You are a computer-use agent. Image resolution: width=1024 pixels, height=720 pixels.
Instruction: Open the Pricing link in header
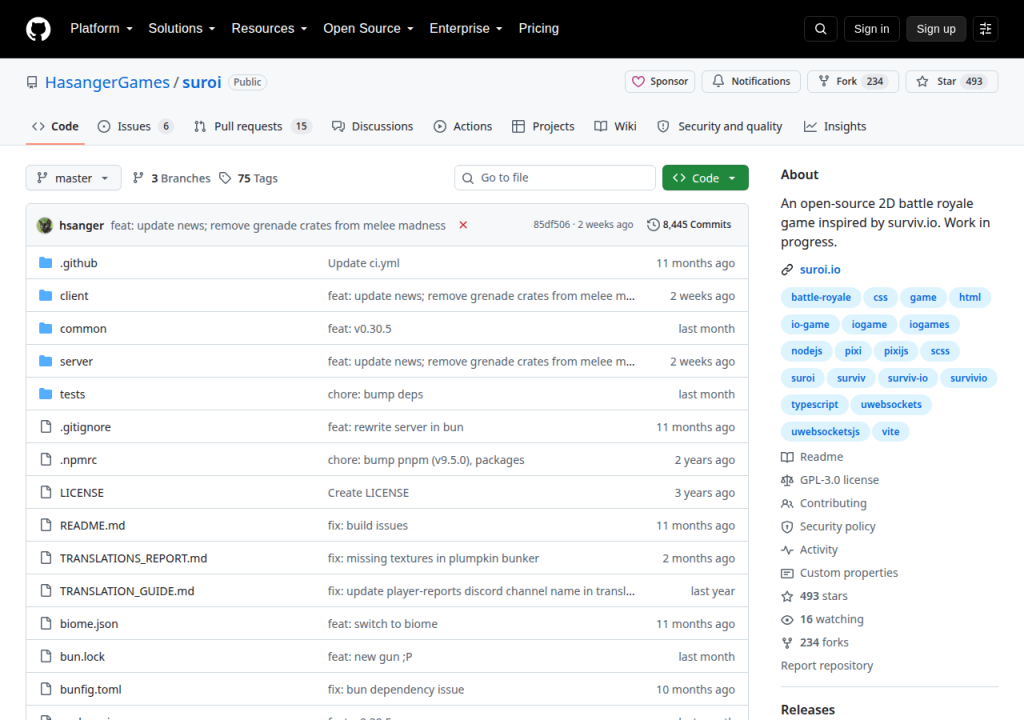pyautogui.click(x=539, y=29)
